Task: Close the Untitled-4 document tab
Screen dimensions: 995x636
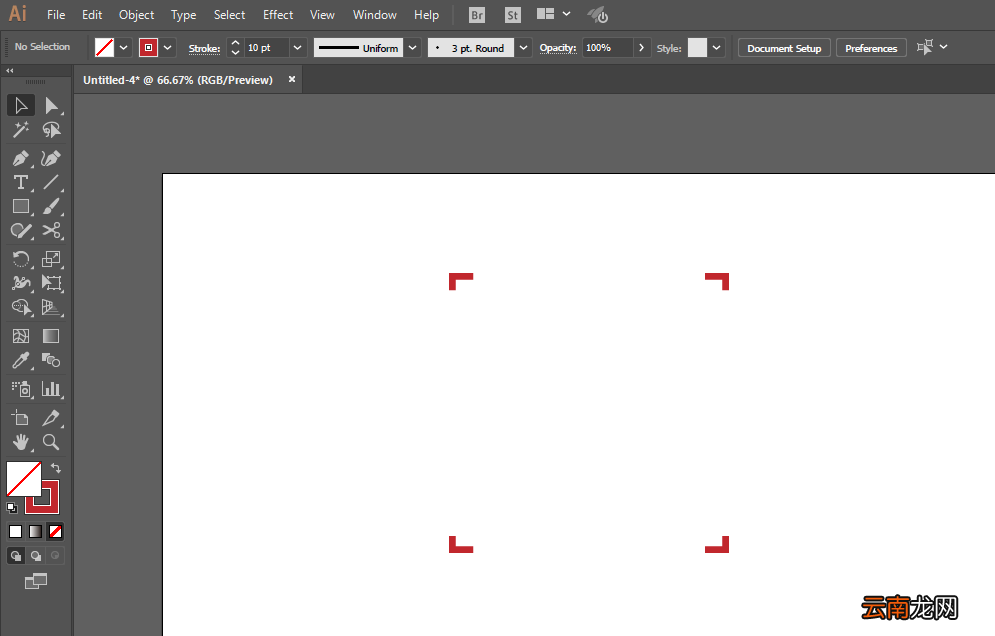Action: pyautogui.click(x=292, y=79)
